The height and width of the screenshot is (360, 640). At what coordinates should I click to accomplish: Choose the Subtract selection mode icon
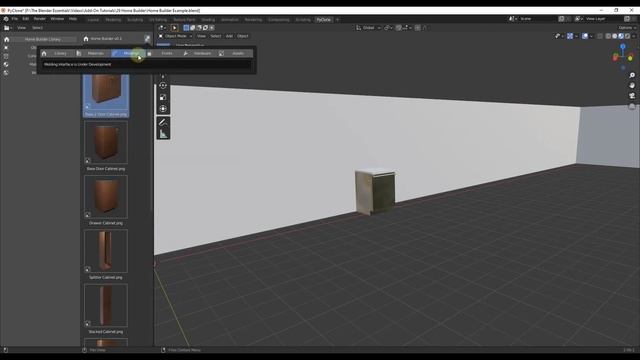pyautogui.click(x=199, y=28)
